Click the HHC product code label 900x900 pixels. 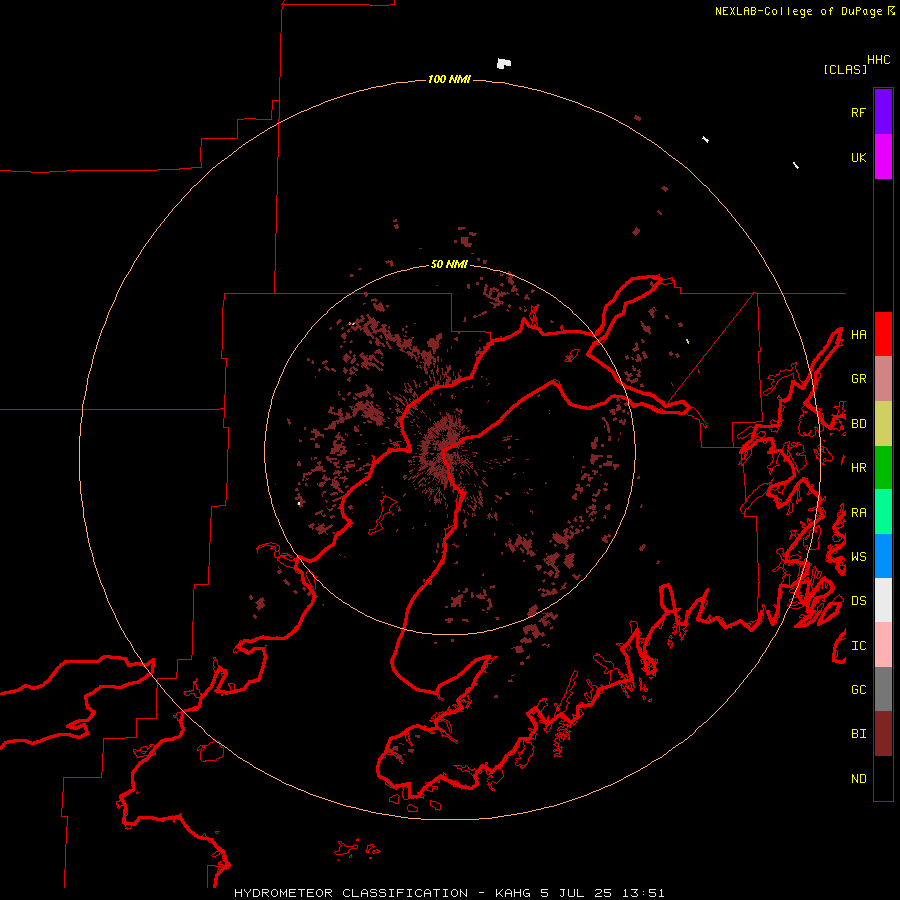pyautogui.click(x=879, y=60)
